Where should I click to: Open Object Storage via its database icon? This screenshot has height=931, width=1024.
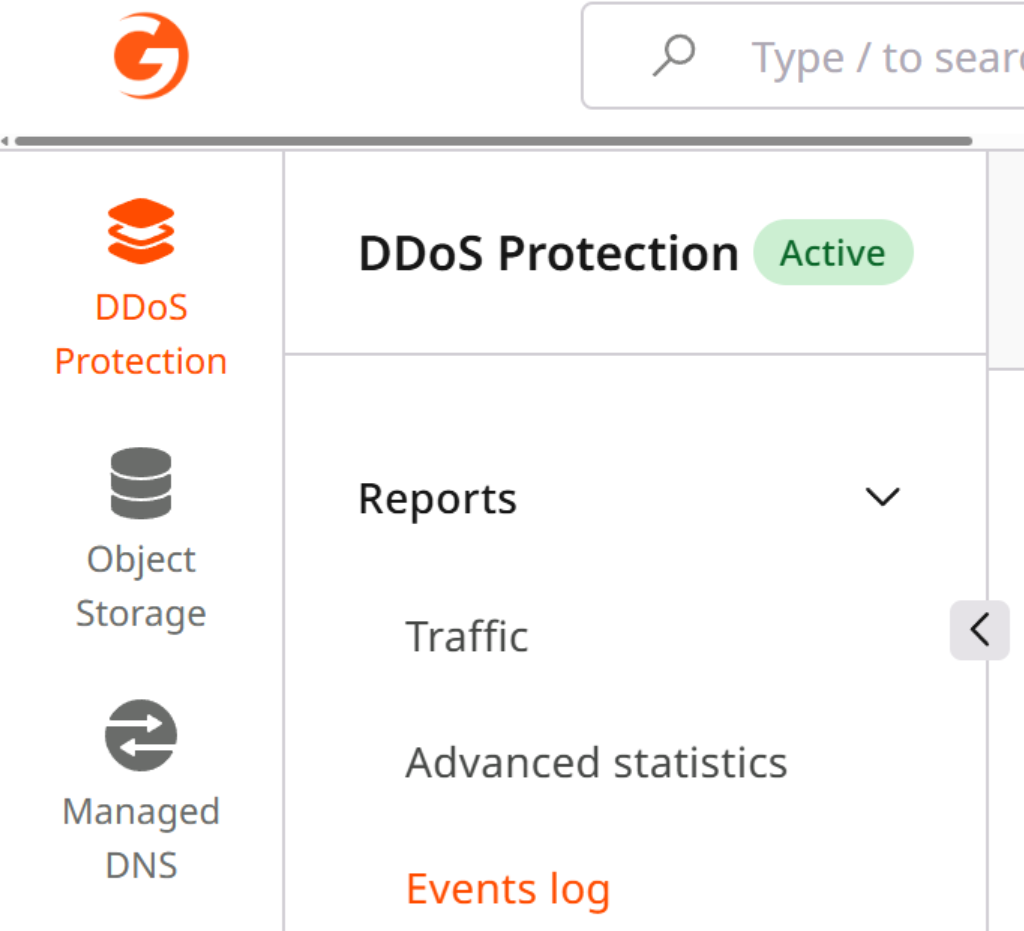[141, 483]
